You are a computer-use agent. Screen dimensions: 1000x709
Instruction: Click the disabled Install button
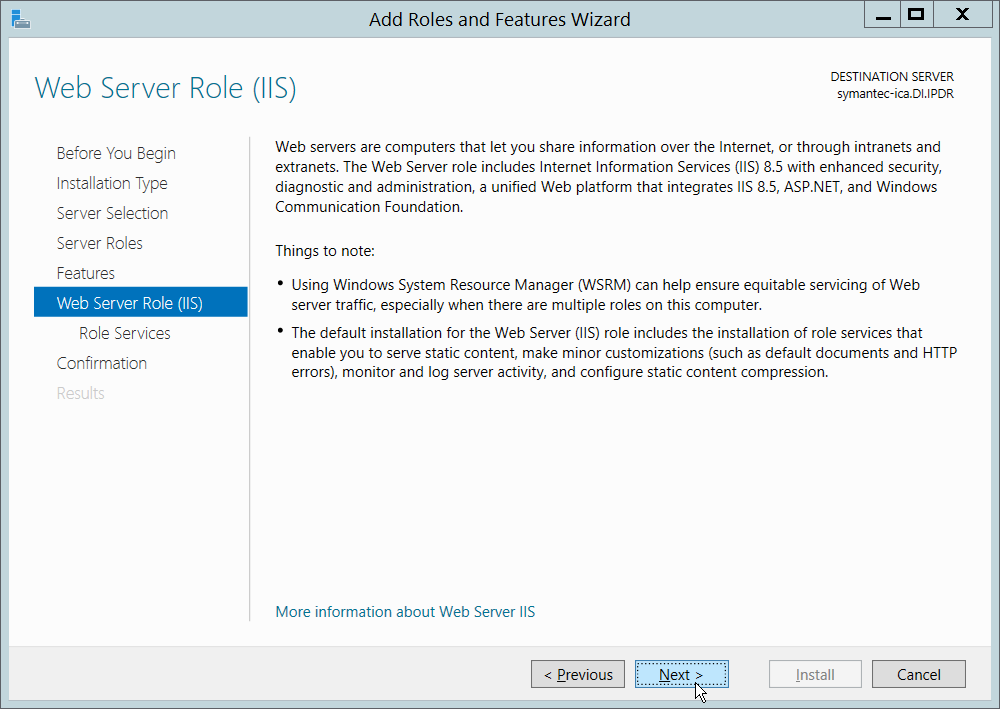point(815,675)
